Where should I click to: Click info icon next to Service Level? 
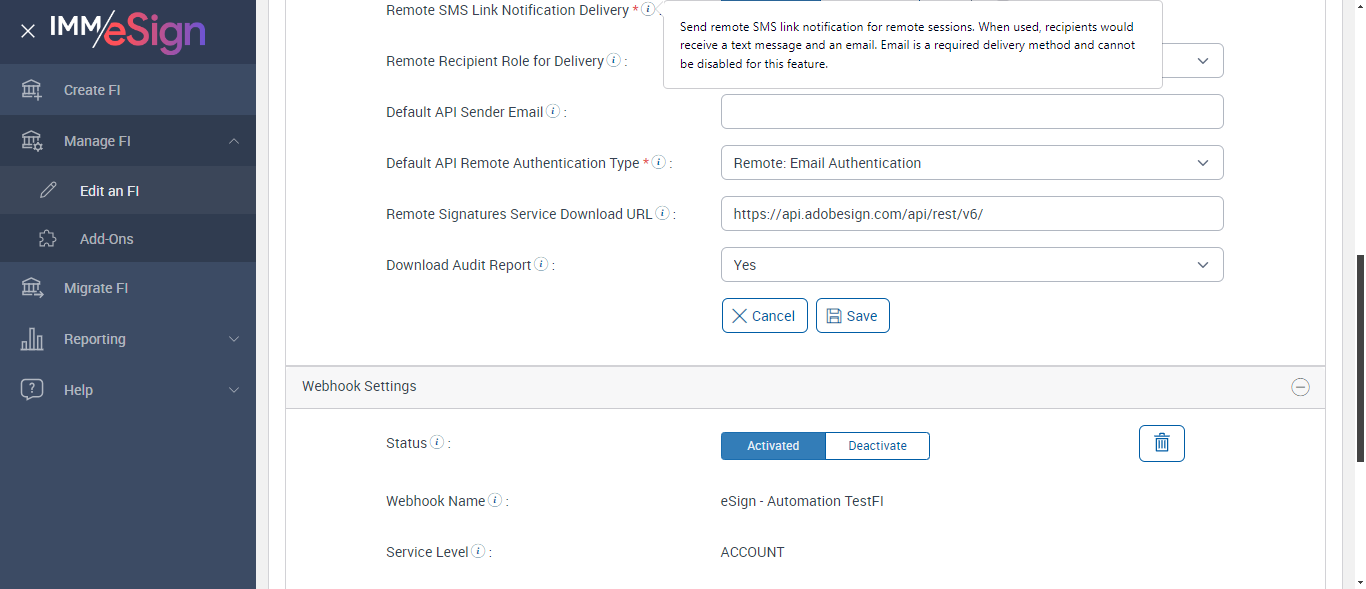tap(478, 552)
